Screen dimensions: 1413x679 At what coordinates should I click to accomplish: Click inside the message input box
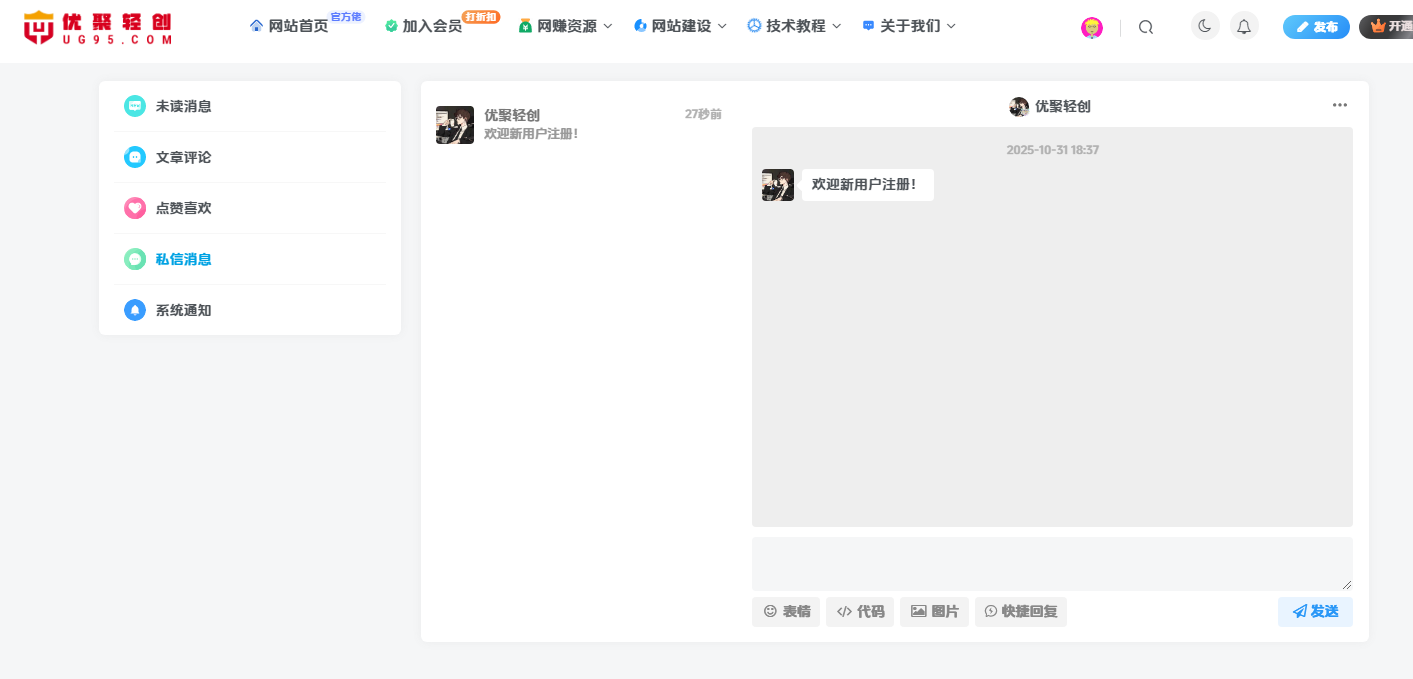click(x=1050, y=563)
